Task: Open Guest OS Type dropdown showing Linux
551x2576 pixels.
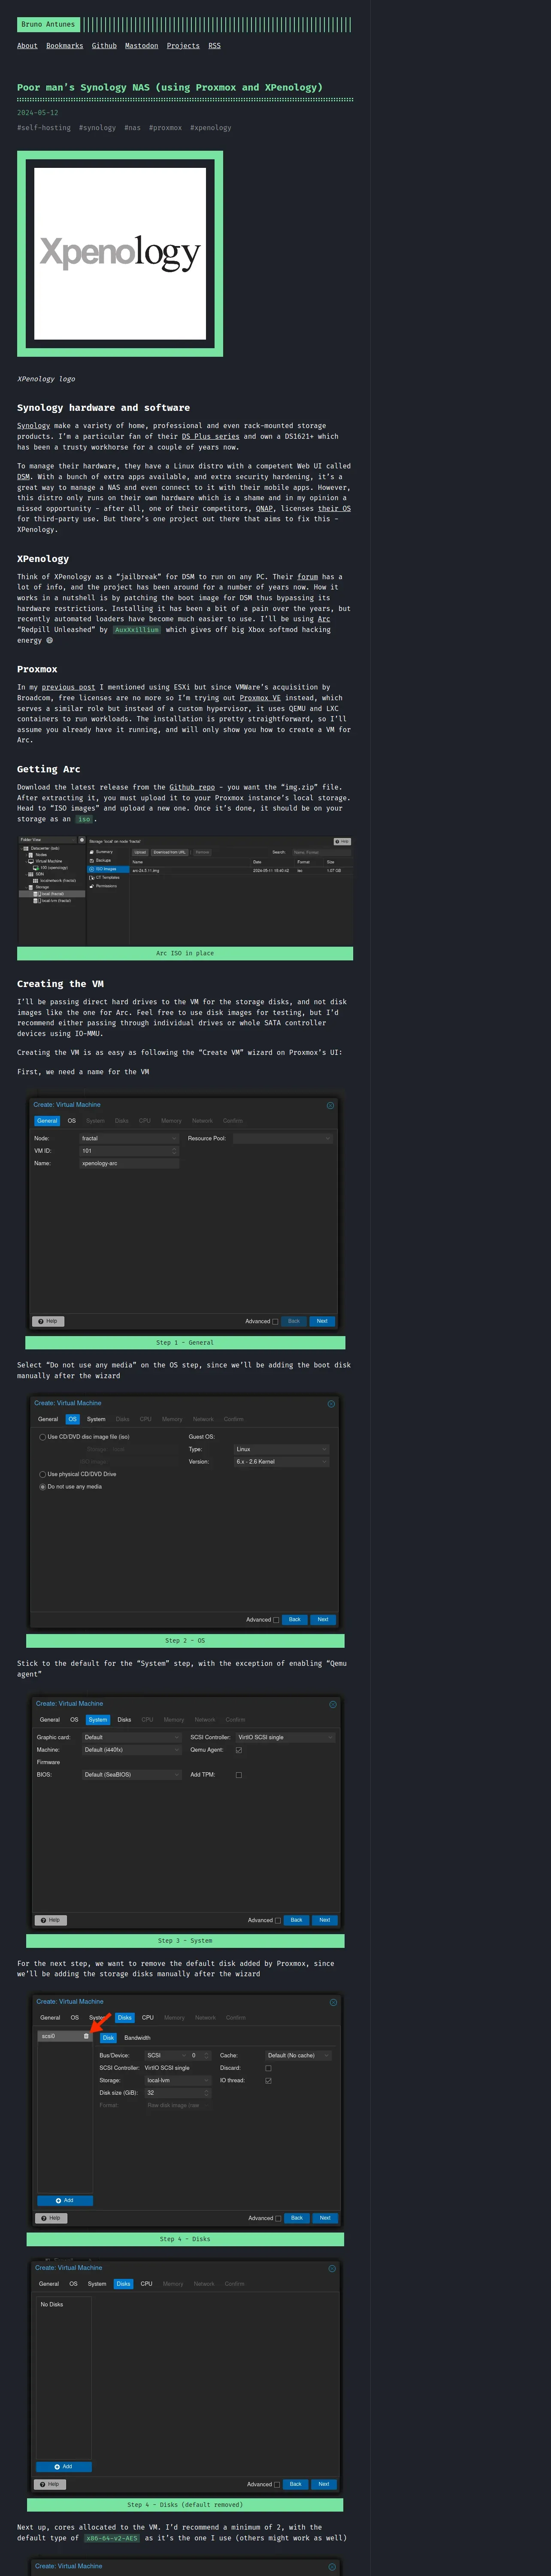Action: click(281, 1449)
